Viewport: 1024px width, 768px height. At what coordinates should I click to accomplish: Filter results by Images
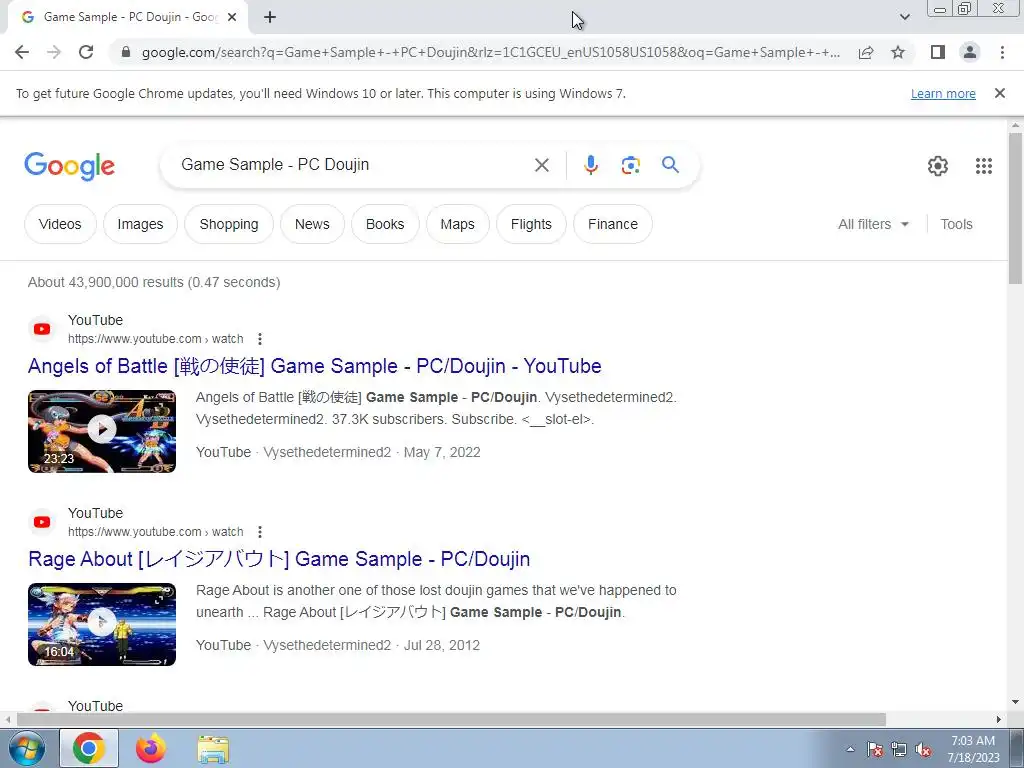coord(140,224)
